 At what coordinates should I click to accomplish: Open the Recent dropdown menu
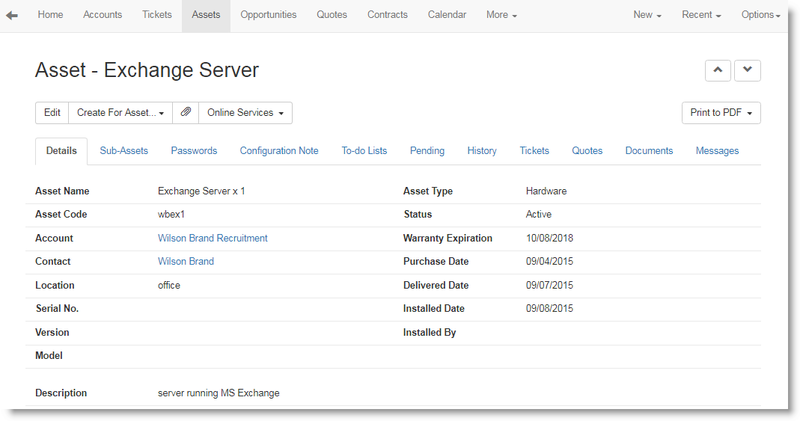(x=701, y=15)
